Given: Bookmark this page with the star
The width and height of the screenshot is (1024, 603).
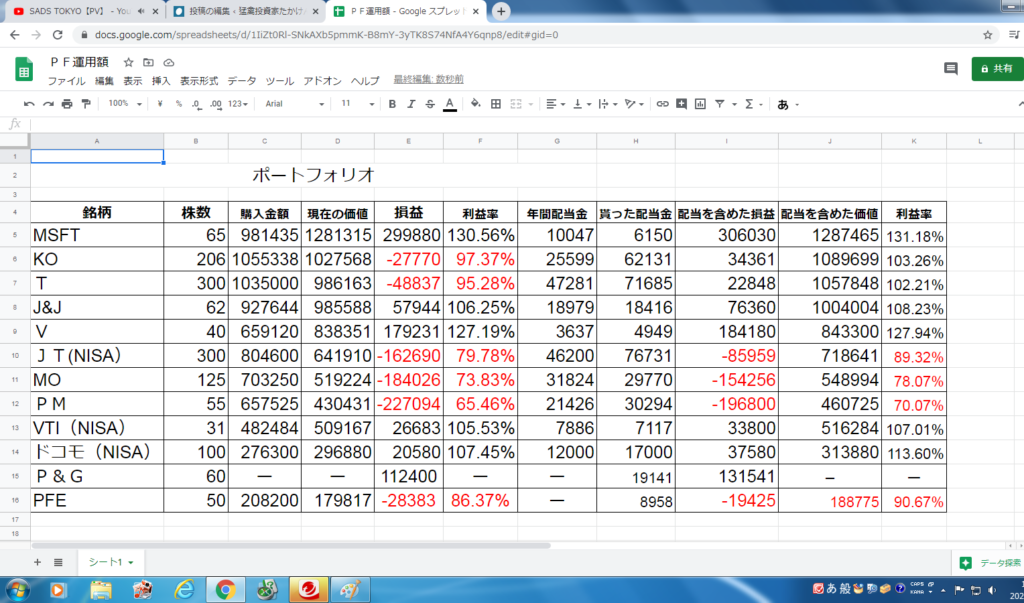Looking at the screenshot, I should pos(987,35).
